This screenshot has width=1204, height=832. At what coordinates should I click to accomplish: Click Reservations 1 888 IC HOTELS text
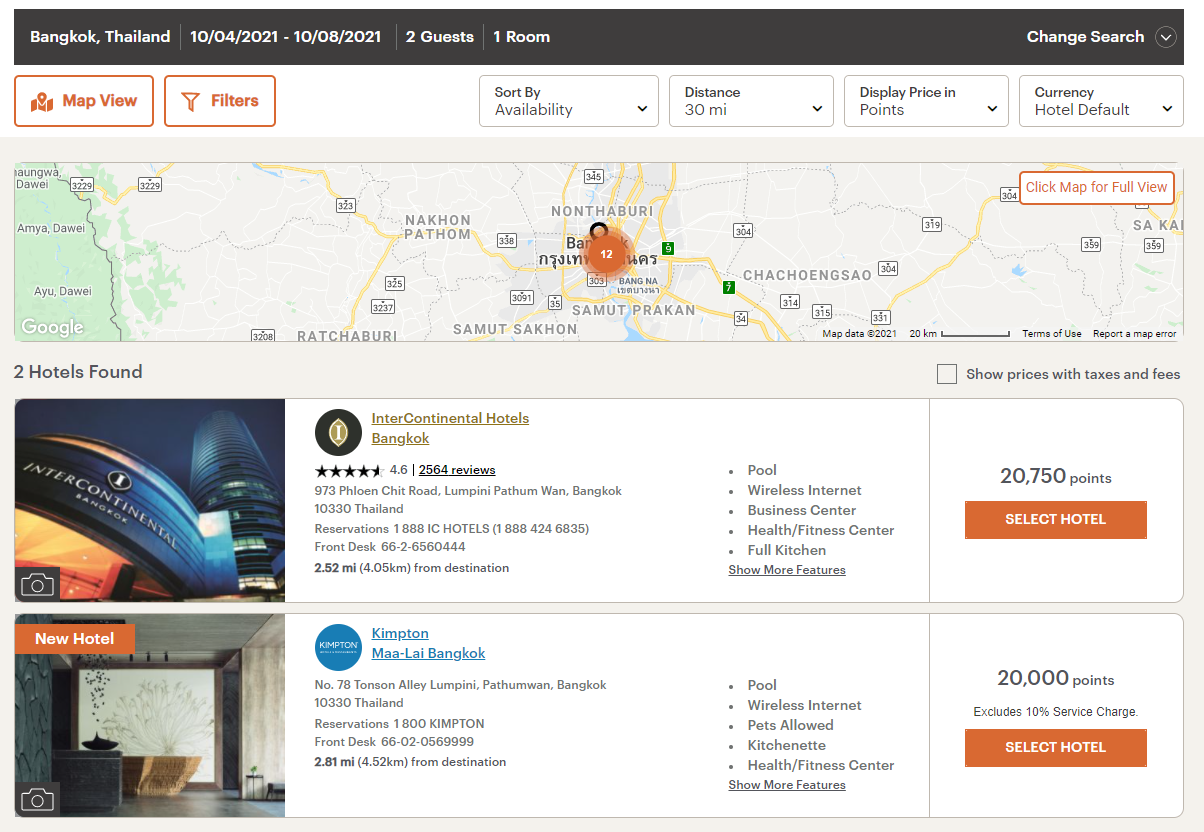[x=452, y=529]
